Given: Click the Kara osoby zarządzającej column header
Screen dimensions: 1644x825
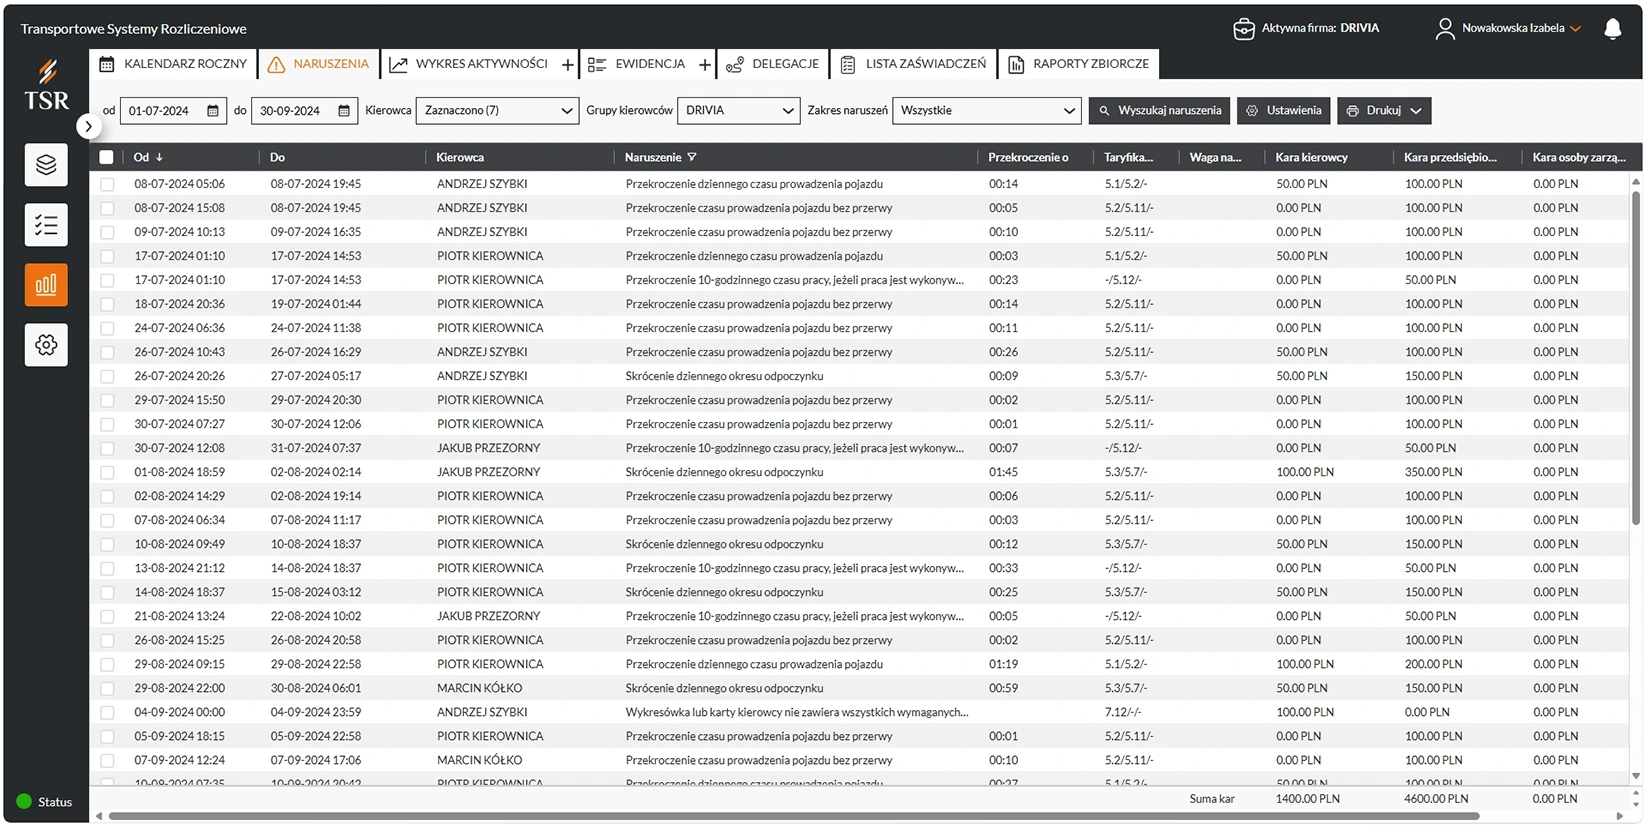Looking at the screenshot, I should point(1579,157).
